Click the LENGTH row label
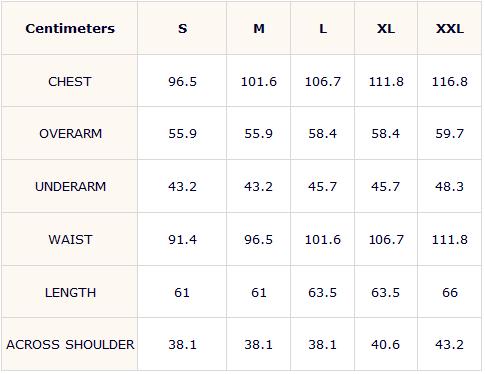485x374 pixels. click(x=70, y=293)
